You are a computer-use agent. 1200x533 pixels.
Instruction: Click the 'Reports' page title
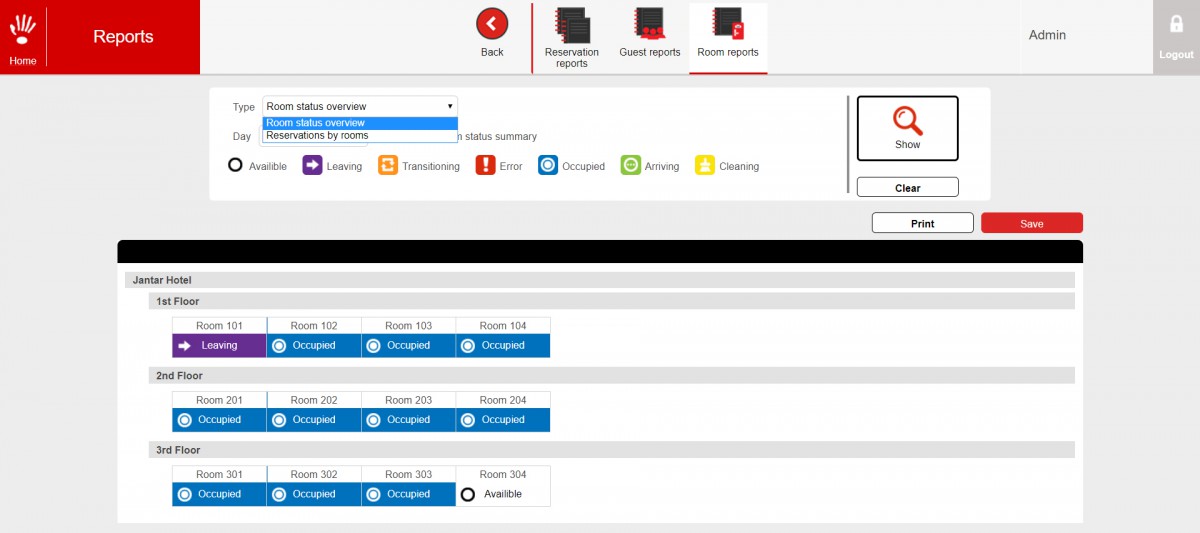click(x=123, y=37)
